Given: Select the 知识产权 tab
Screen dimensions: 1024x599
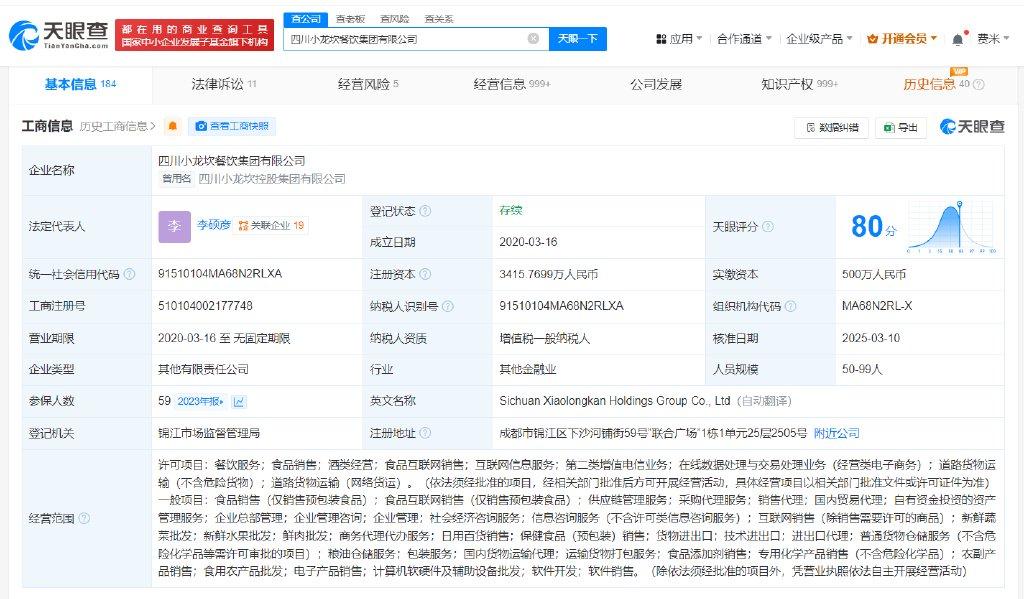Looking at the screenshot, I should (x=799, y=84).
